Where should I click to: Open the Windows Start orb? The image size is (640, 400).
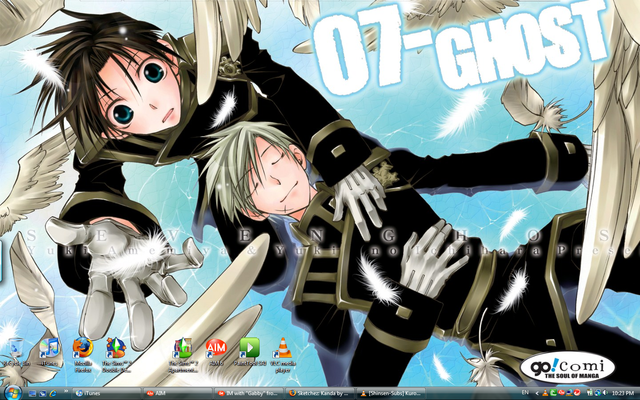click(x=13, y=393)
